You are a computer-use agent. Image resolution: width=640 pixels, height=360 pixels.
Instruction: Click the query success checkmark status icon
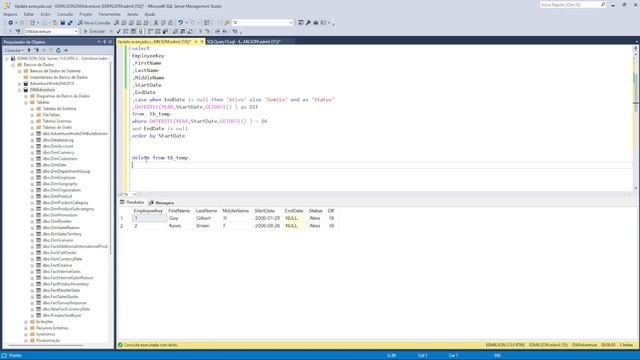120,345
